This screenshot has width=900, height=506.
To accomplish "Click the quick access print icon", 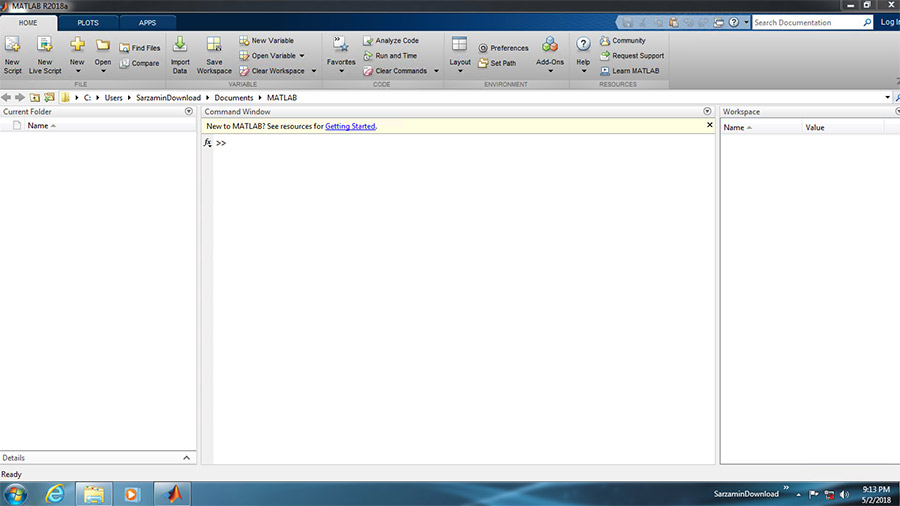I will pos(719,22).
